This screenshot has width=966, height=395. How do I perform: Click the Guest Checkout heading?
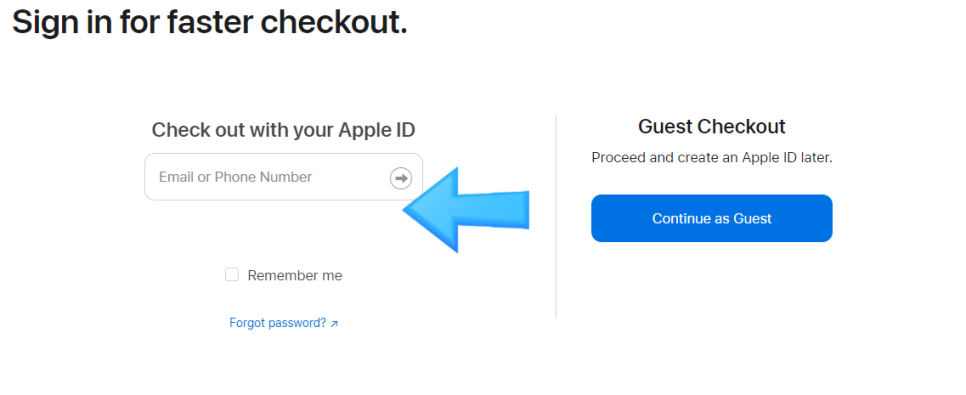click(712, 126)
